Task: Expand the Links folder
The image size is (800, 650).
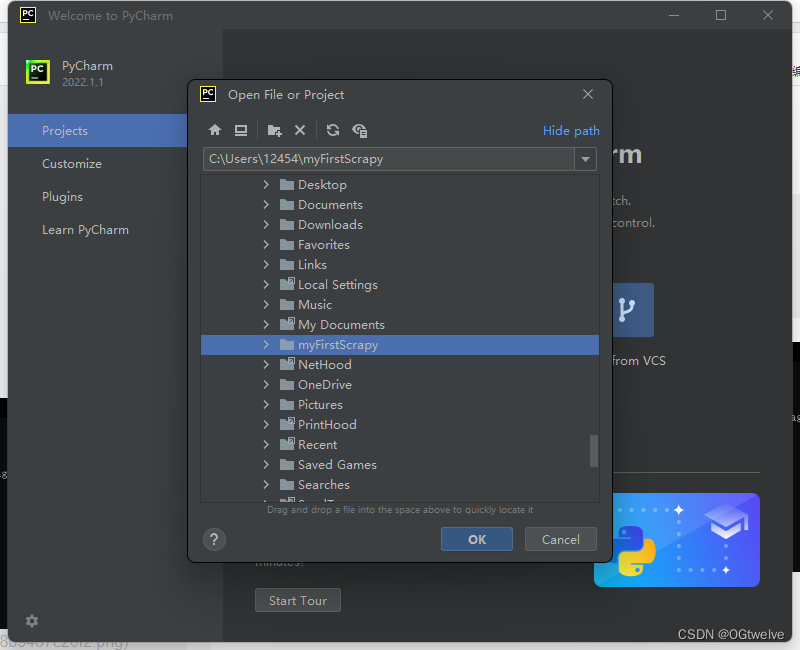Action: pos(266,264)
